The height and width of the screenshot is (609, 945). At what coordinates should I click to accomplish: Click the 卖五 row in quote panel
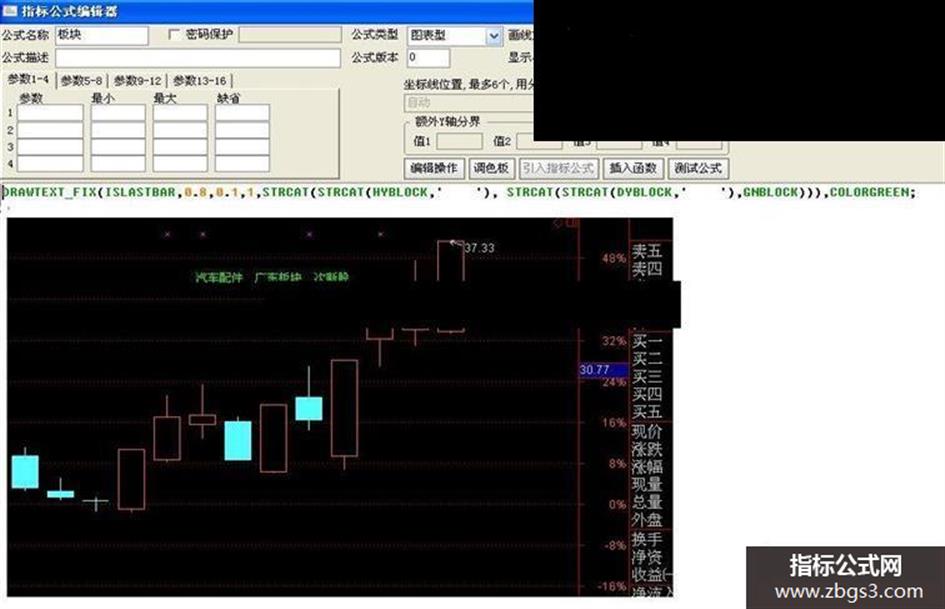[x=647, y=251]
